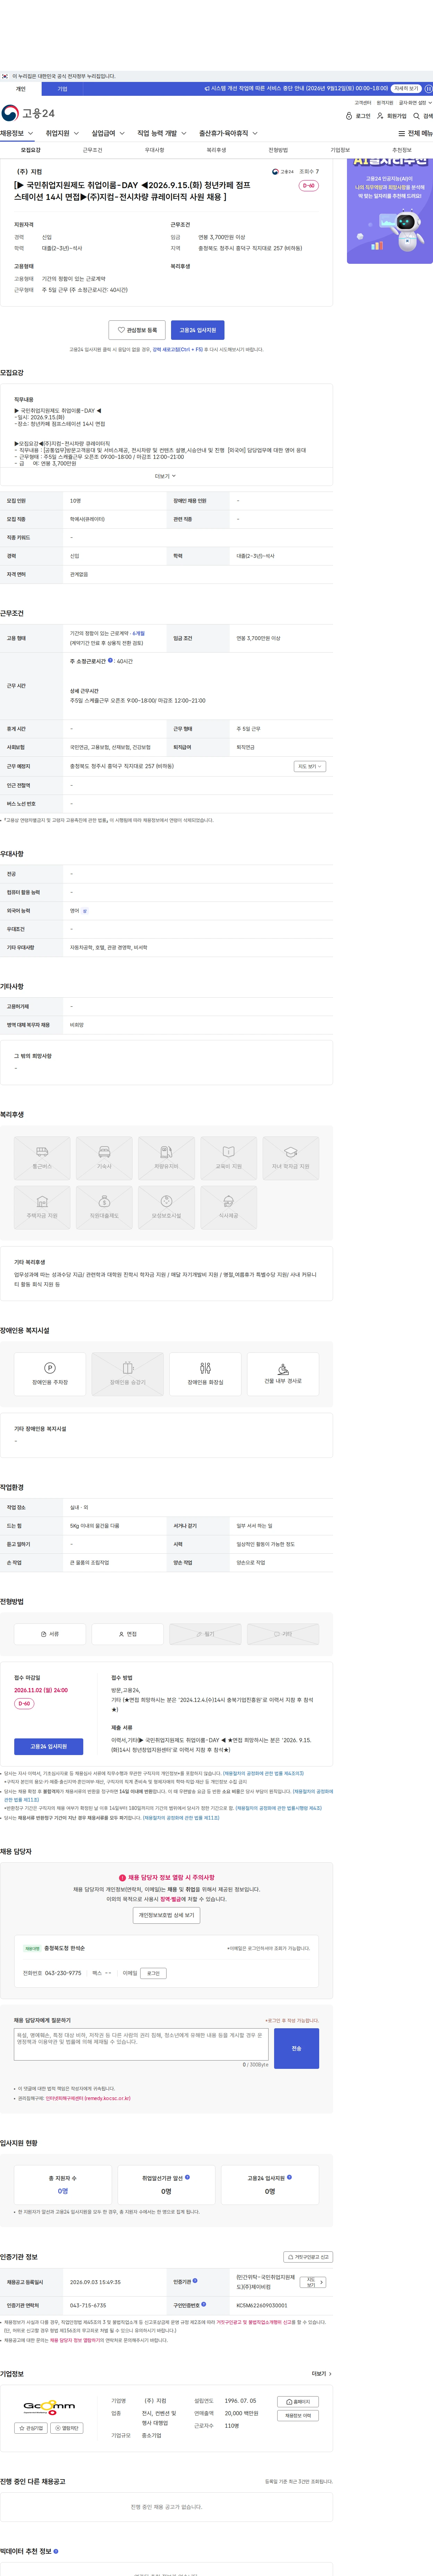433x2576 pixels.
Task: Open 지도 보기 for 근무 예정지
Action: coord(309,766)
